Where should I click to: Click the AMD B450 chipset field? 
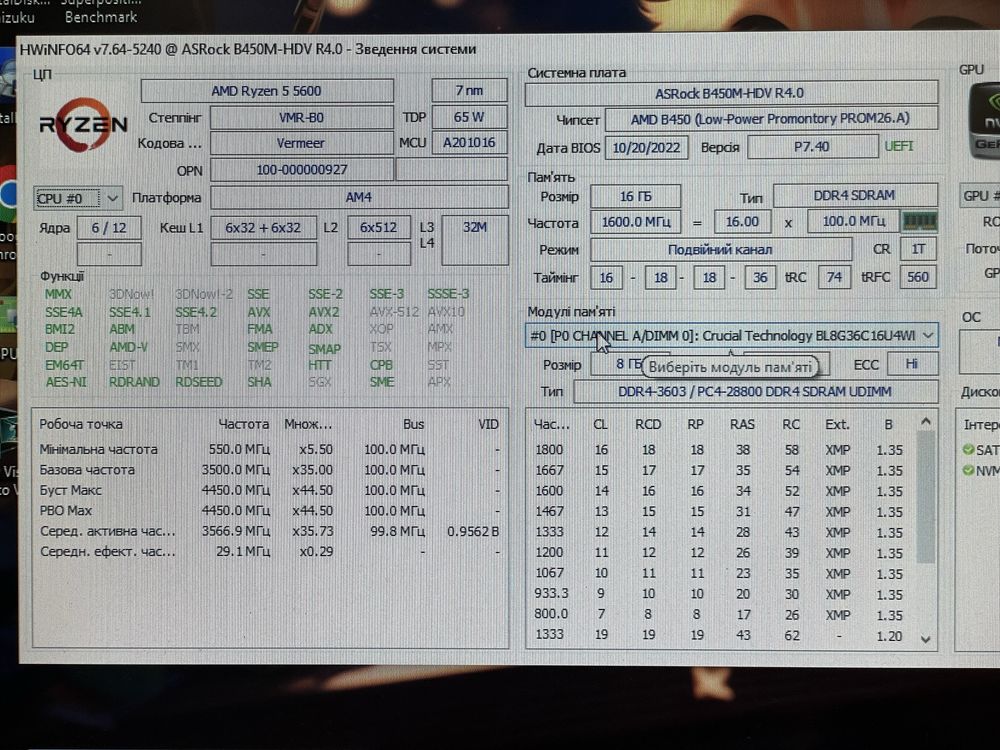tap(770, 119)
